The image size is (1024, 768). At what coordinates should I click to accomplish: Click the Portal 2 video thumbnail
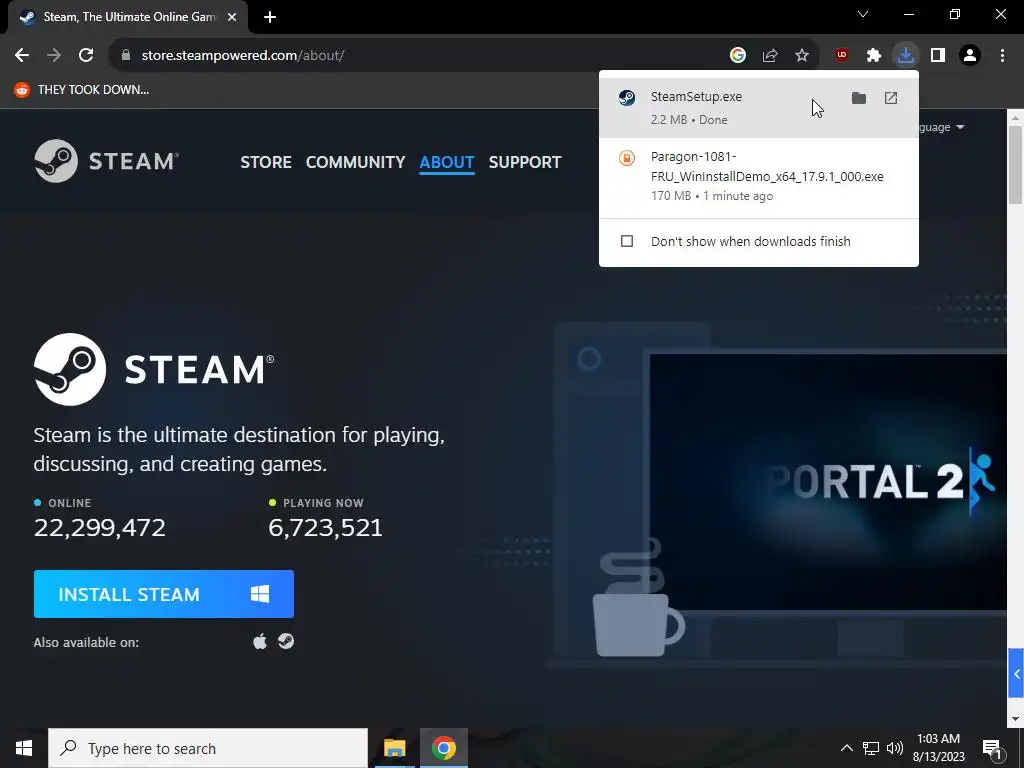click(x=828, y=482)
